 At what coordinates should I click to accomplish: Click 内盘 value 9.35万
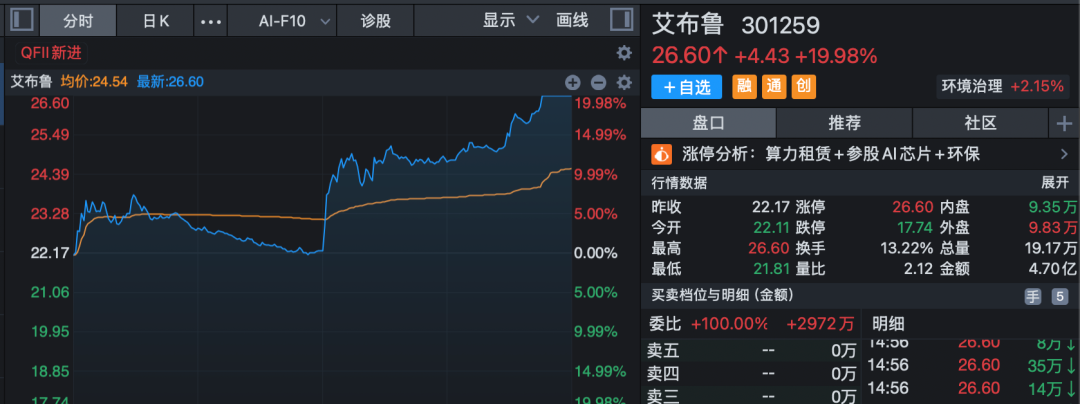click(x=1053, y=207)
